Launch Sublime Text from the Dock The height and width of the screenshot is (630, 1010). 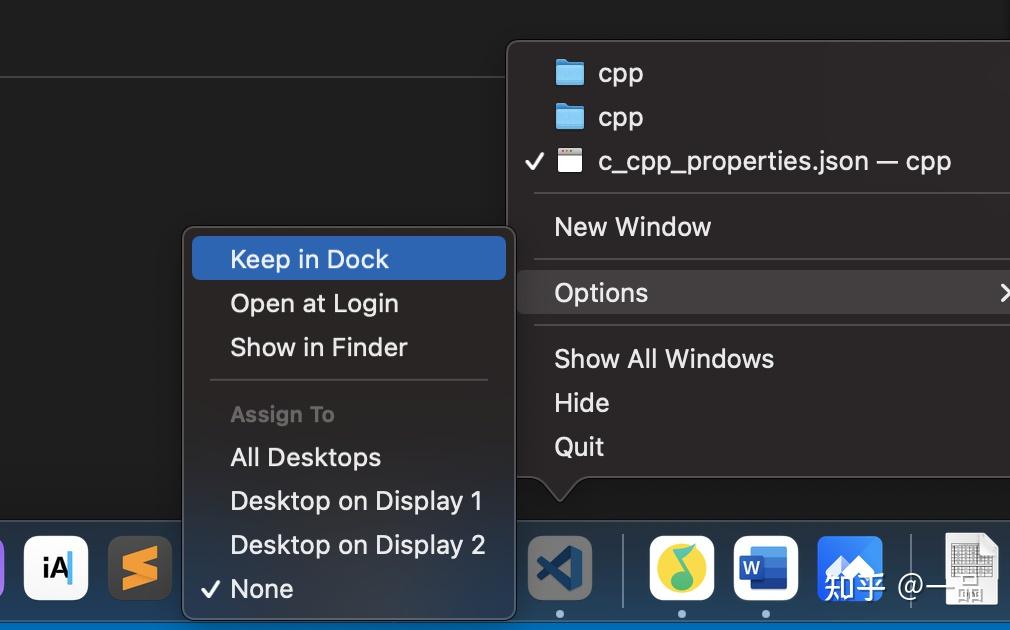(140, 568)
